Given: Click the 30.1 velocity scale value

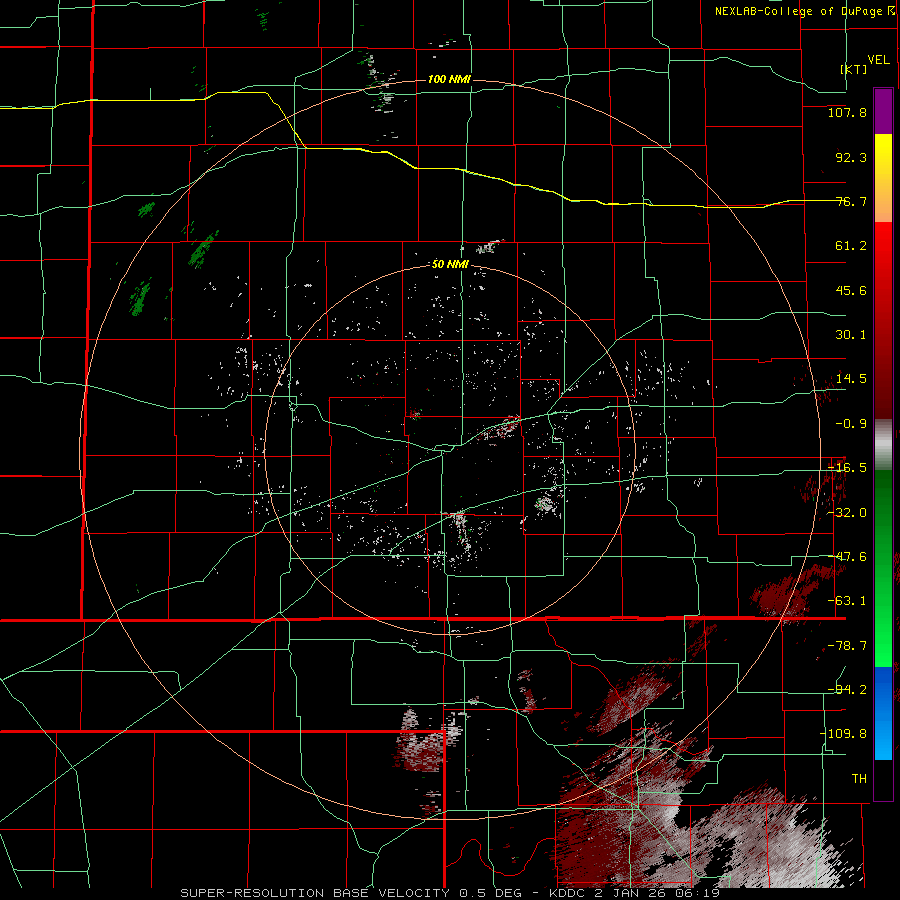Looking at the screenshot, I should 851,335.
